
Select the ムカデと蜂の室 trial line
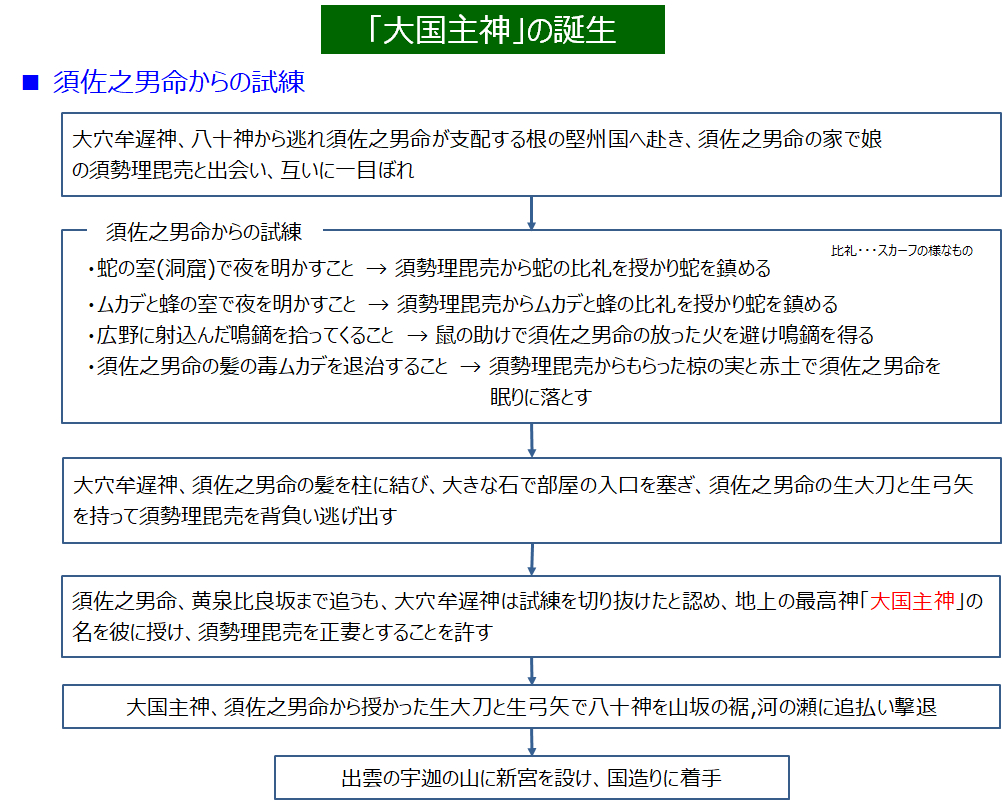click(462, 304)
